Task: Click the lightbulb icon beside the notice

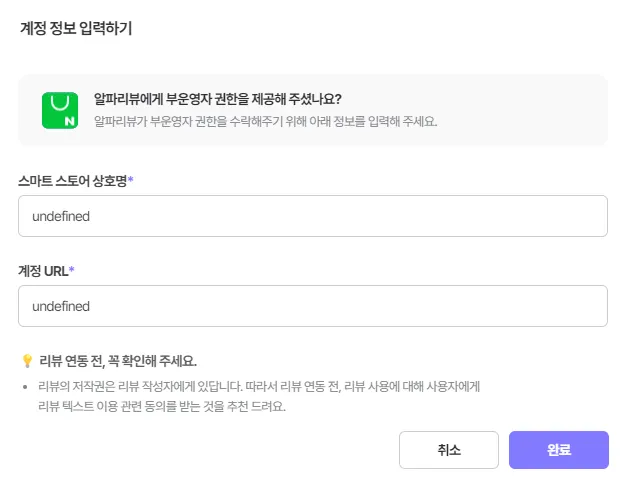Action: coord(27,361)
